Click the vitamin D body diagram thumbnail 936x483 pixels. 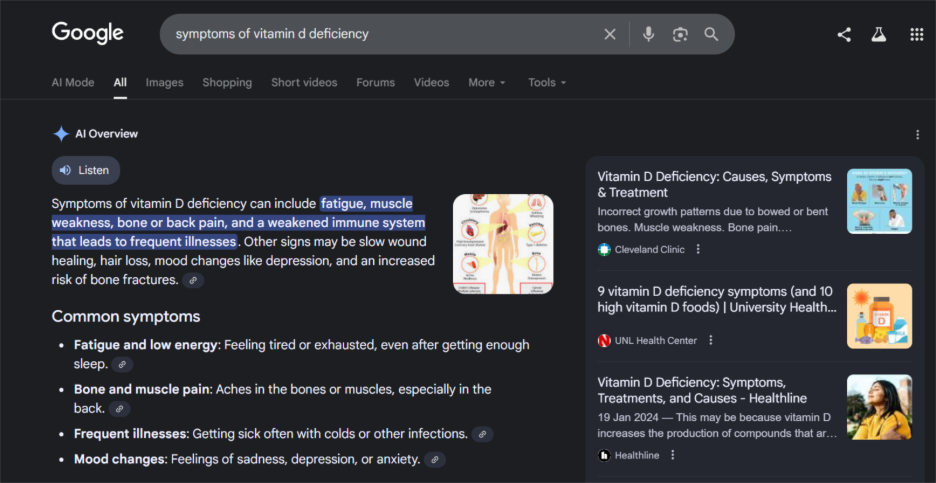(x=503, y=243)
